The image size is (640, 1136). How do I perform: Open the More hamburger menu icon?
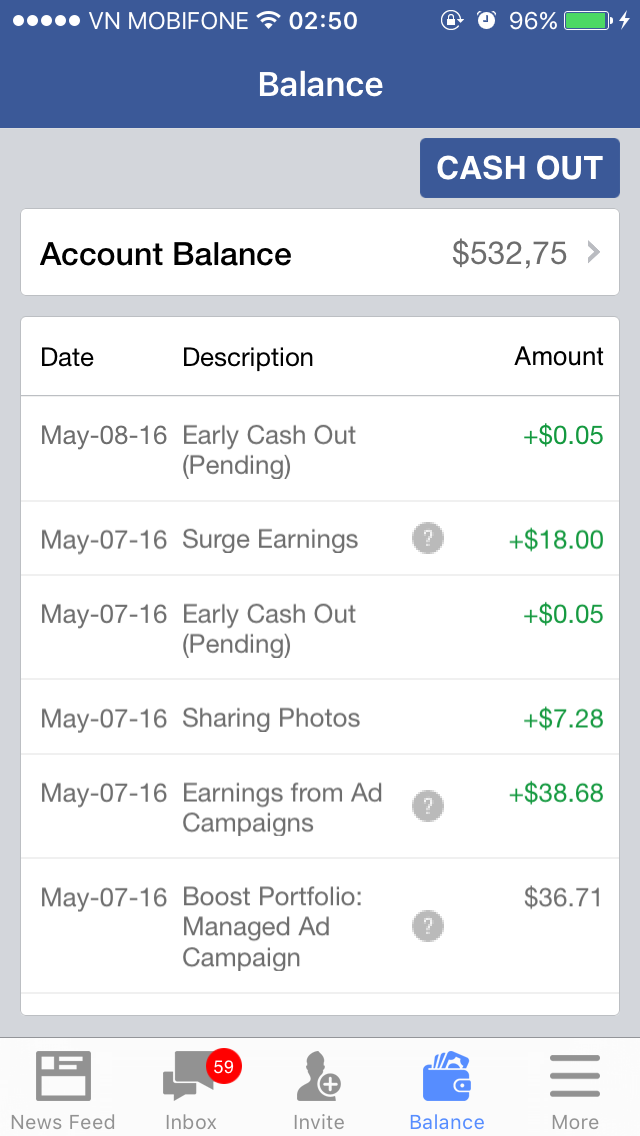click(575, 1077)
